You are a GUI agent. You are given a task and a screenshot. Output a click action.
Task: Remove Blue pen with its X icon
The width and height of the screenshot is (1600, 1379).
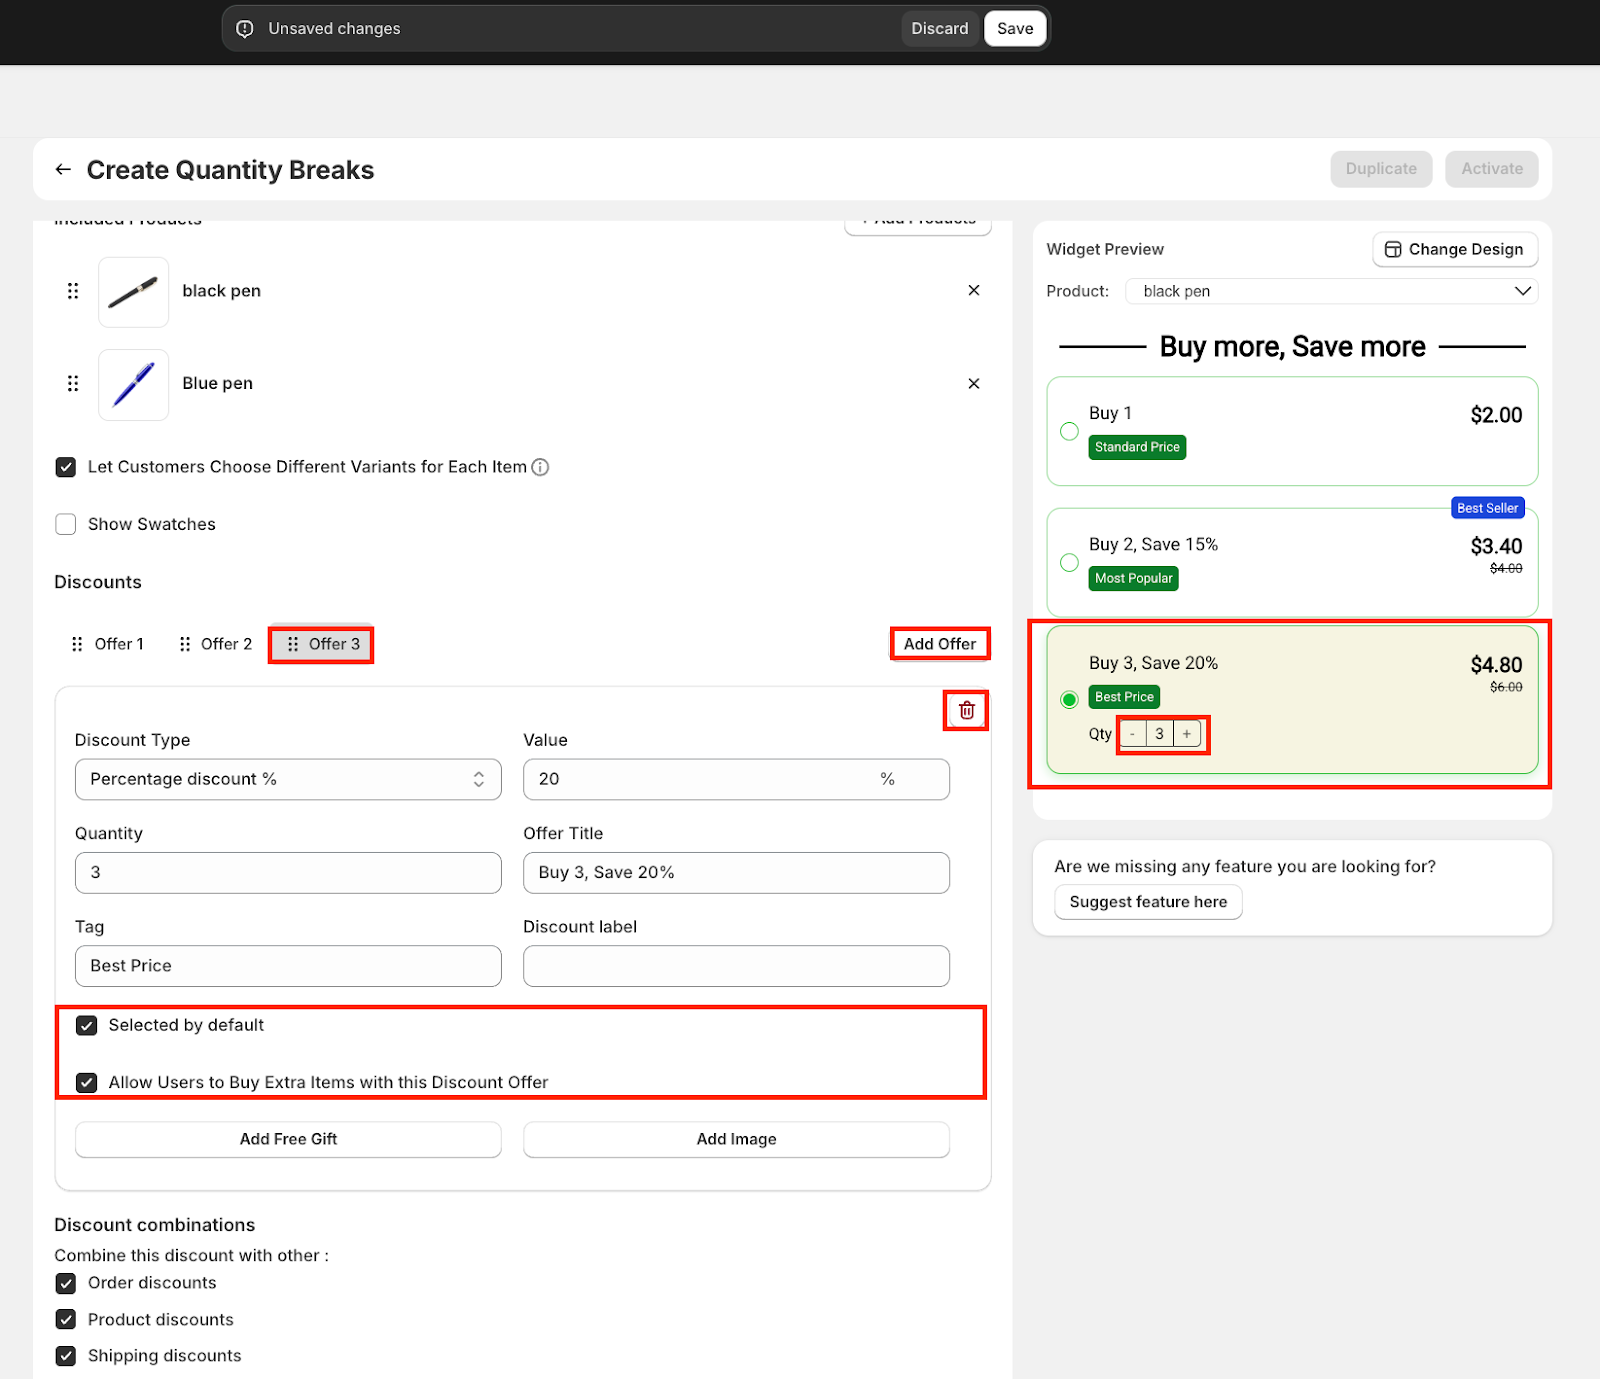pyautogui.click(x=973, y=384)
